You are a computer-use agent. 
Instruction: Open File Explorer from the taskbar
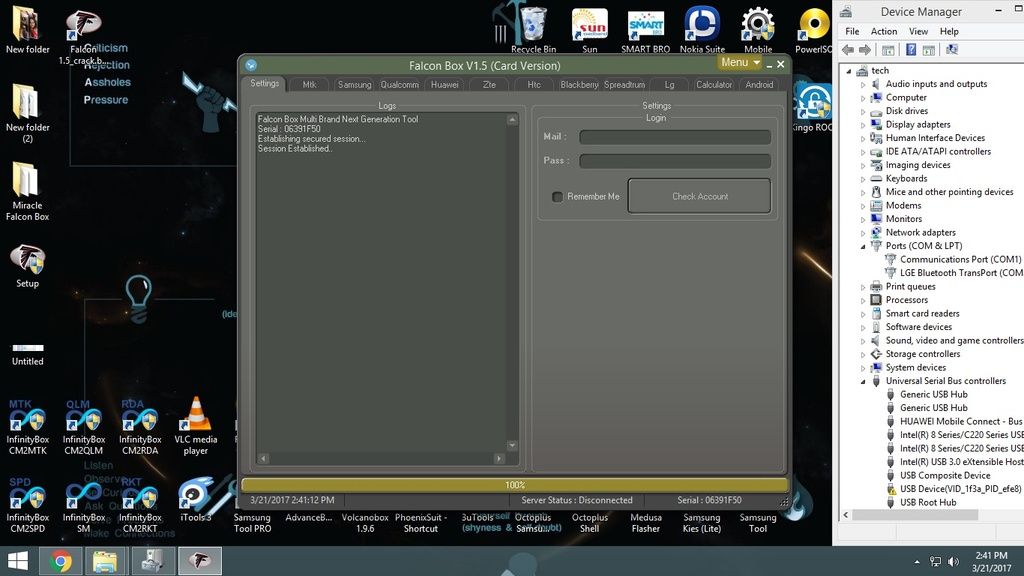click(x=104, y=561)
